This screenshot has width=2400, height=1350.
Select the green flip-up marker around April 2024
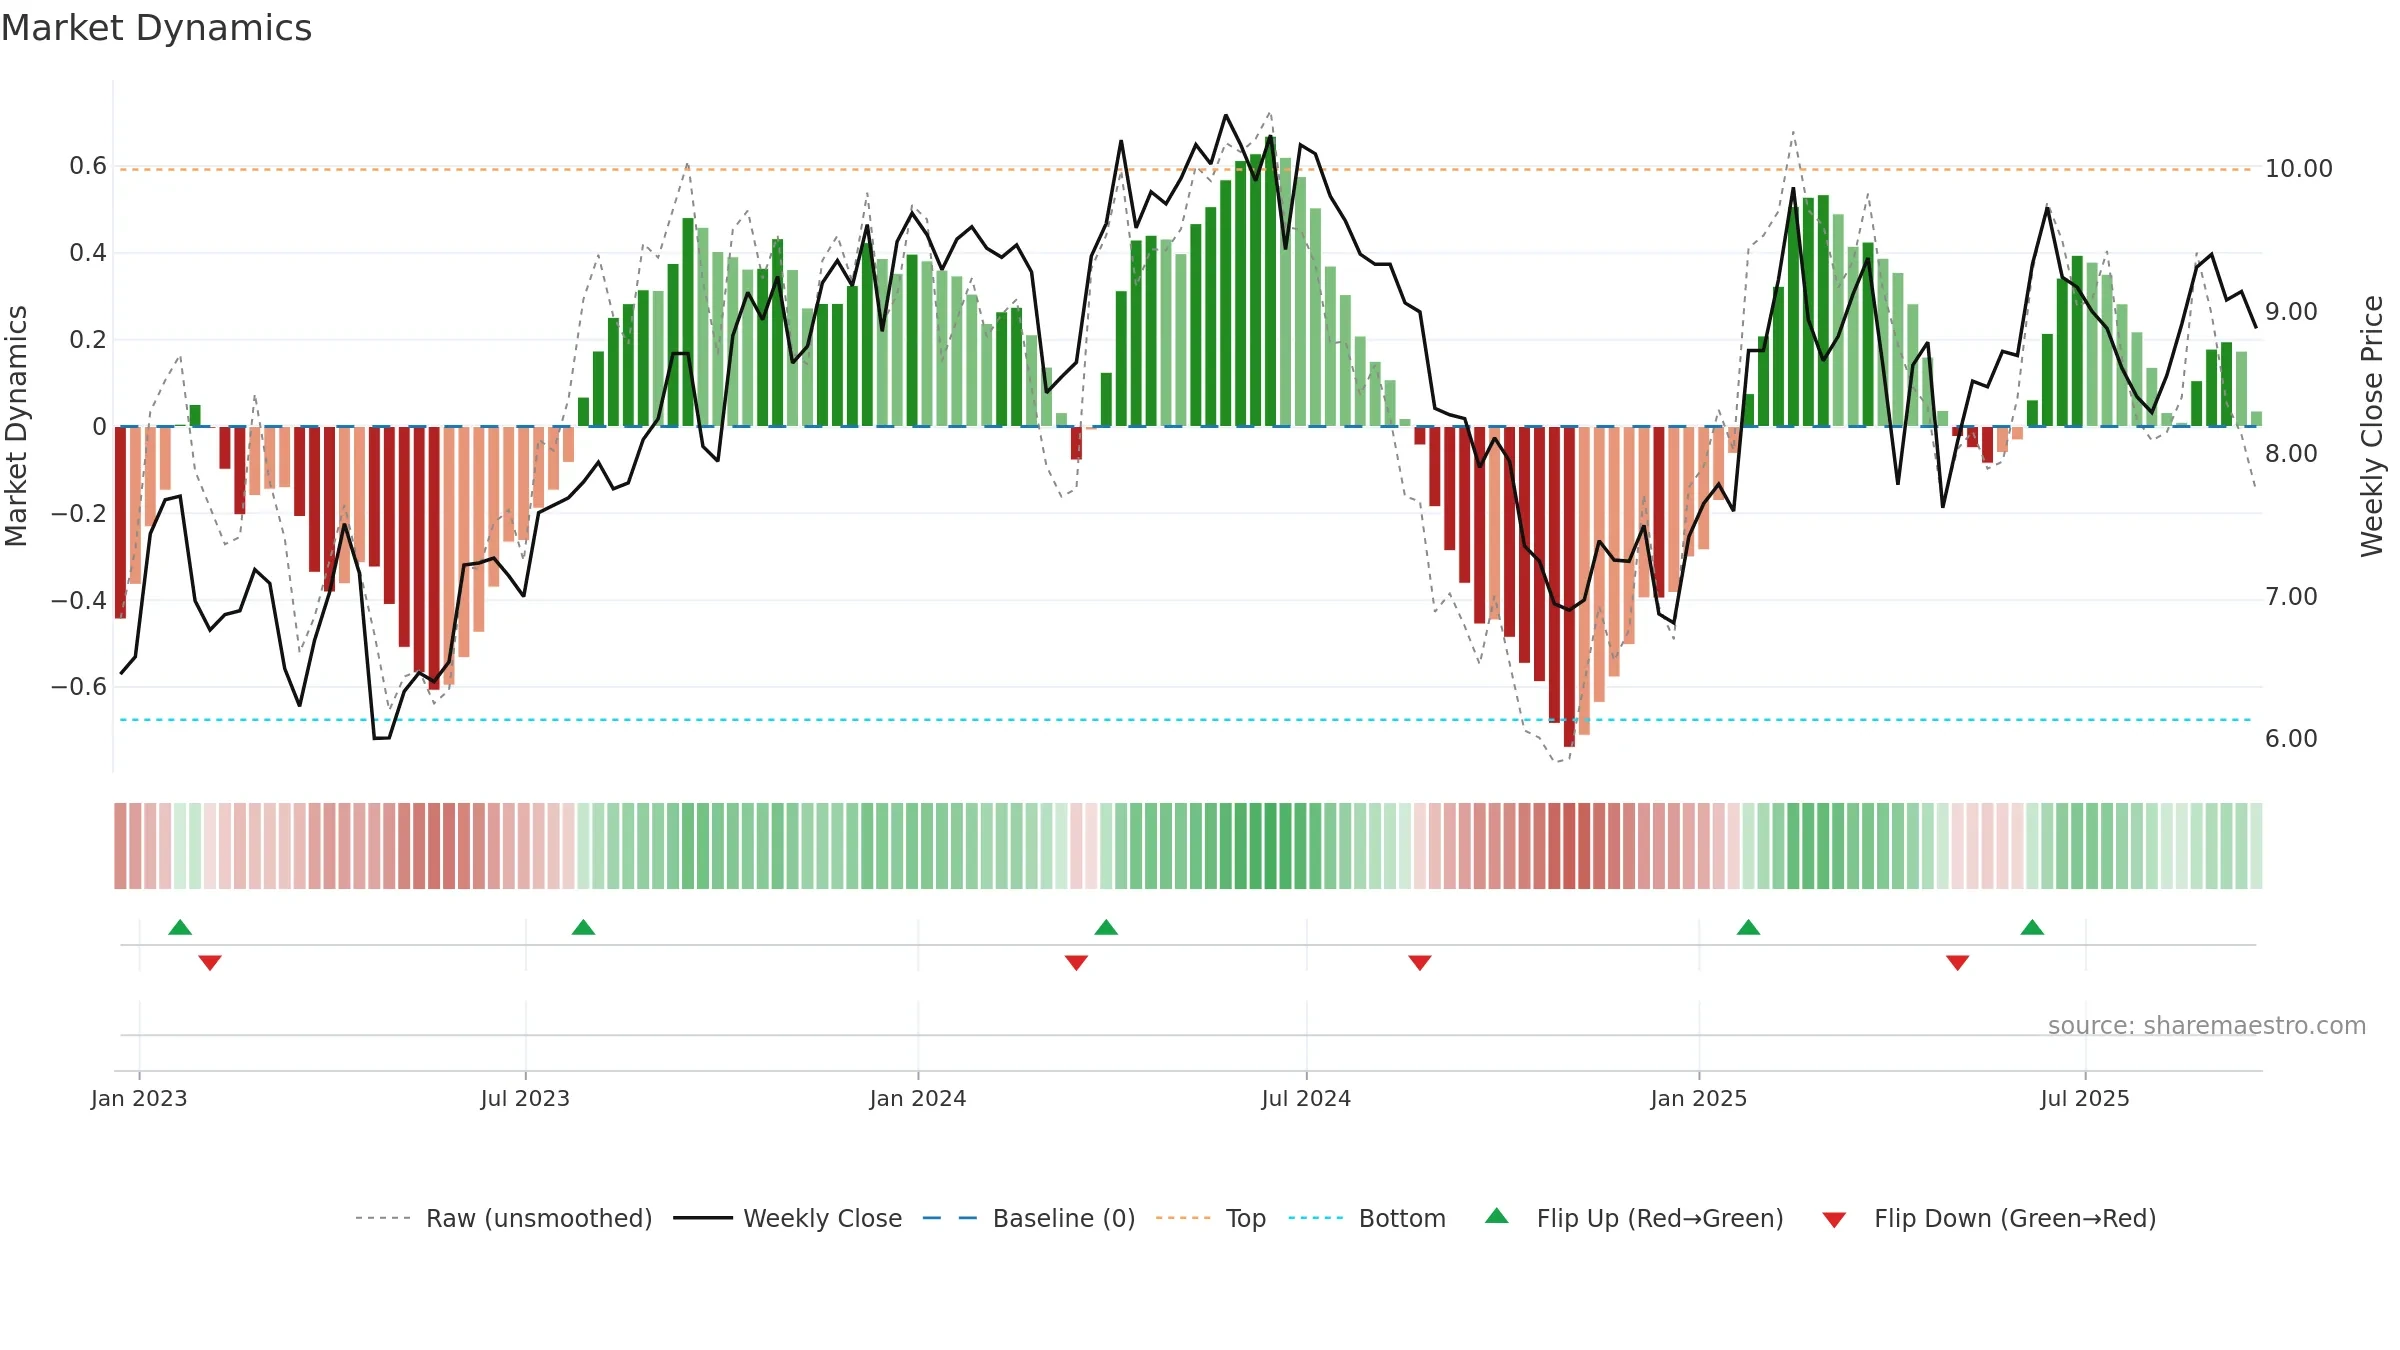point(1106,927)
